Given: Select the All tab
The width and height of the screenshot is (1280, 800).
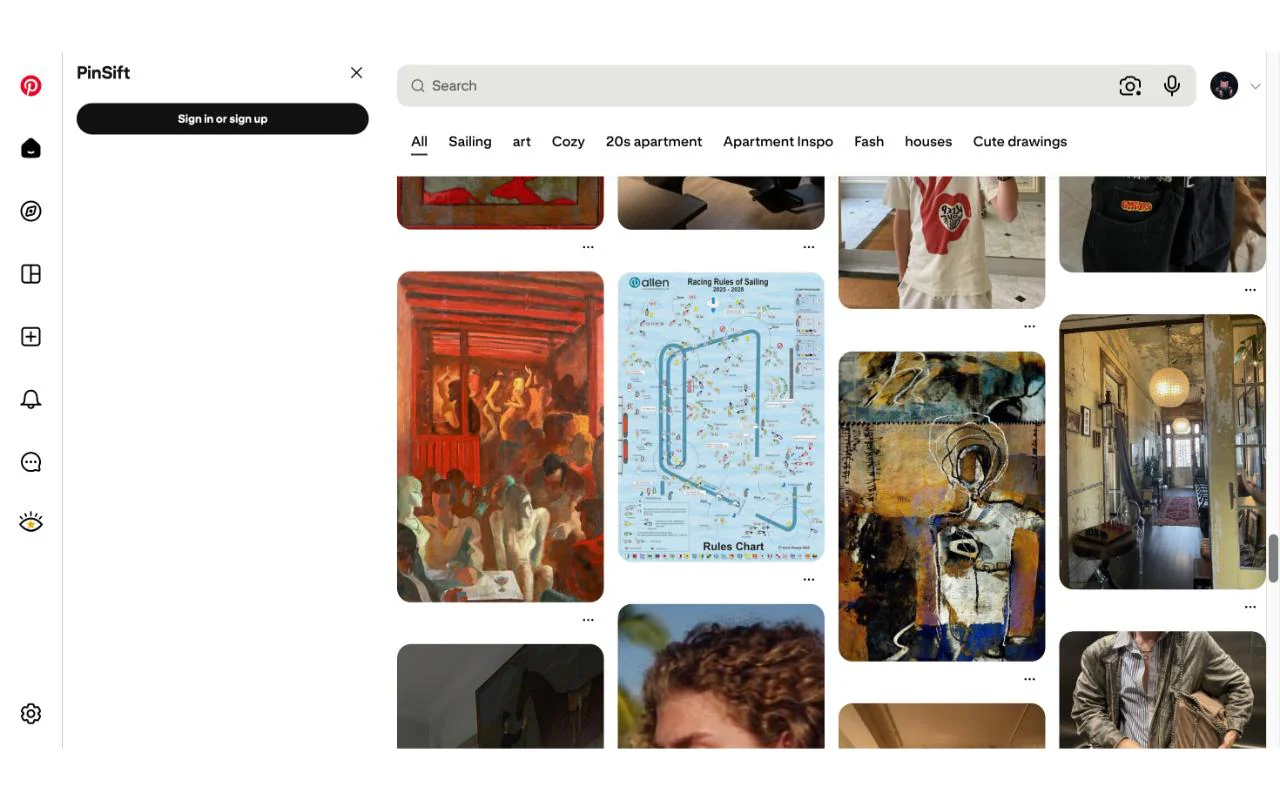Looking at the screenshot, I should pos(419,142).
